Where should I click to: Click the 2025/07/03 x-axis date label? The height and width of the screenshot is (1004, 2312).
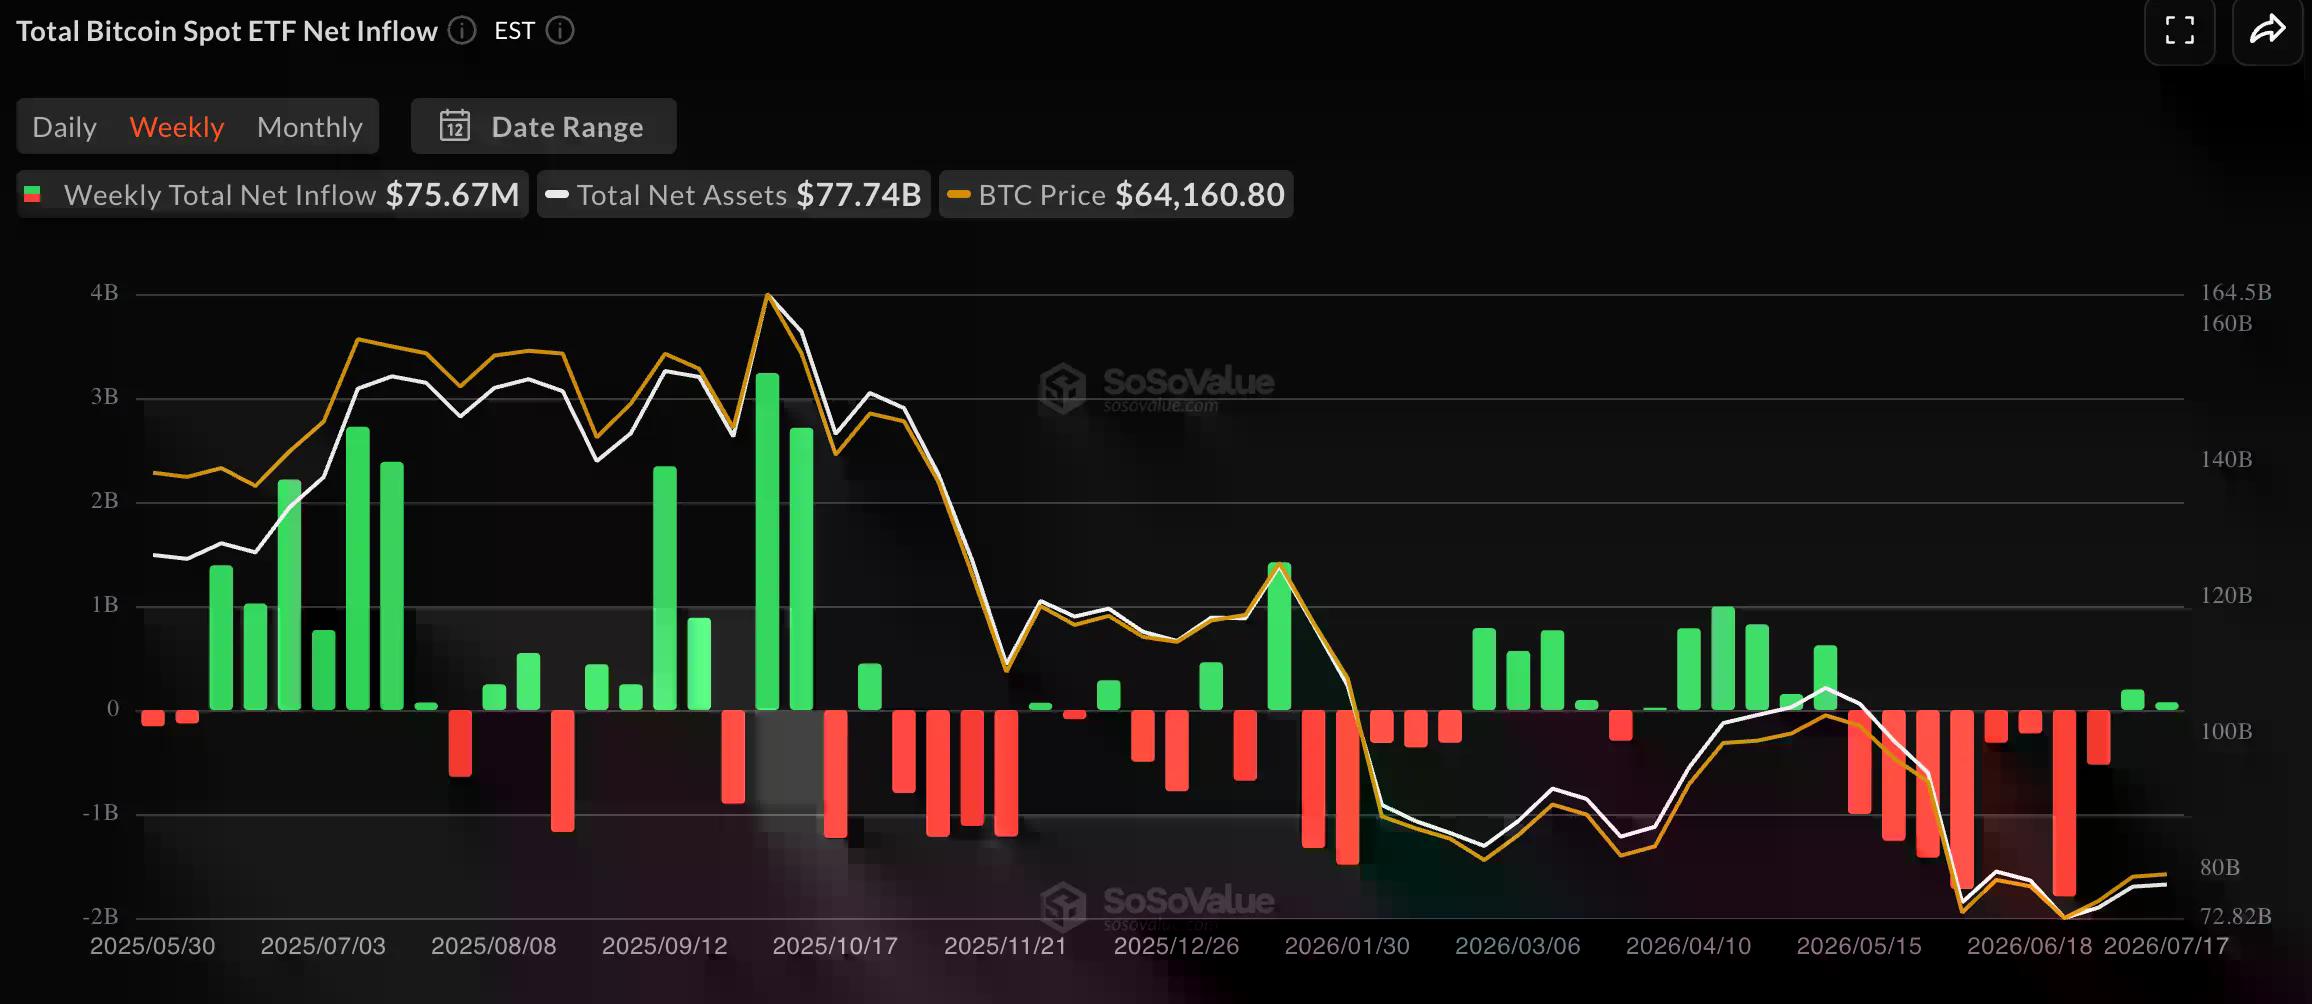[x=323, y=946]
